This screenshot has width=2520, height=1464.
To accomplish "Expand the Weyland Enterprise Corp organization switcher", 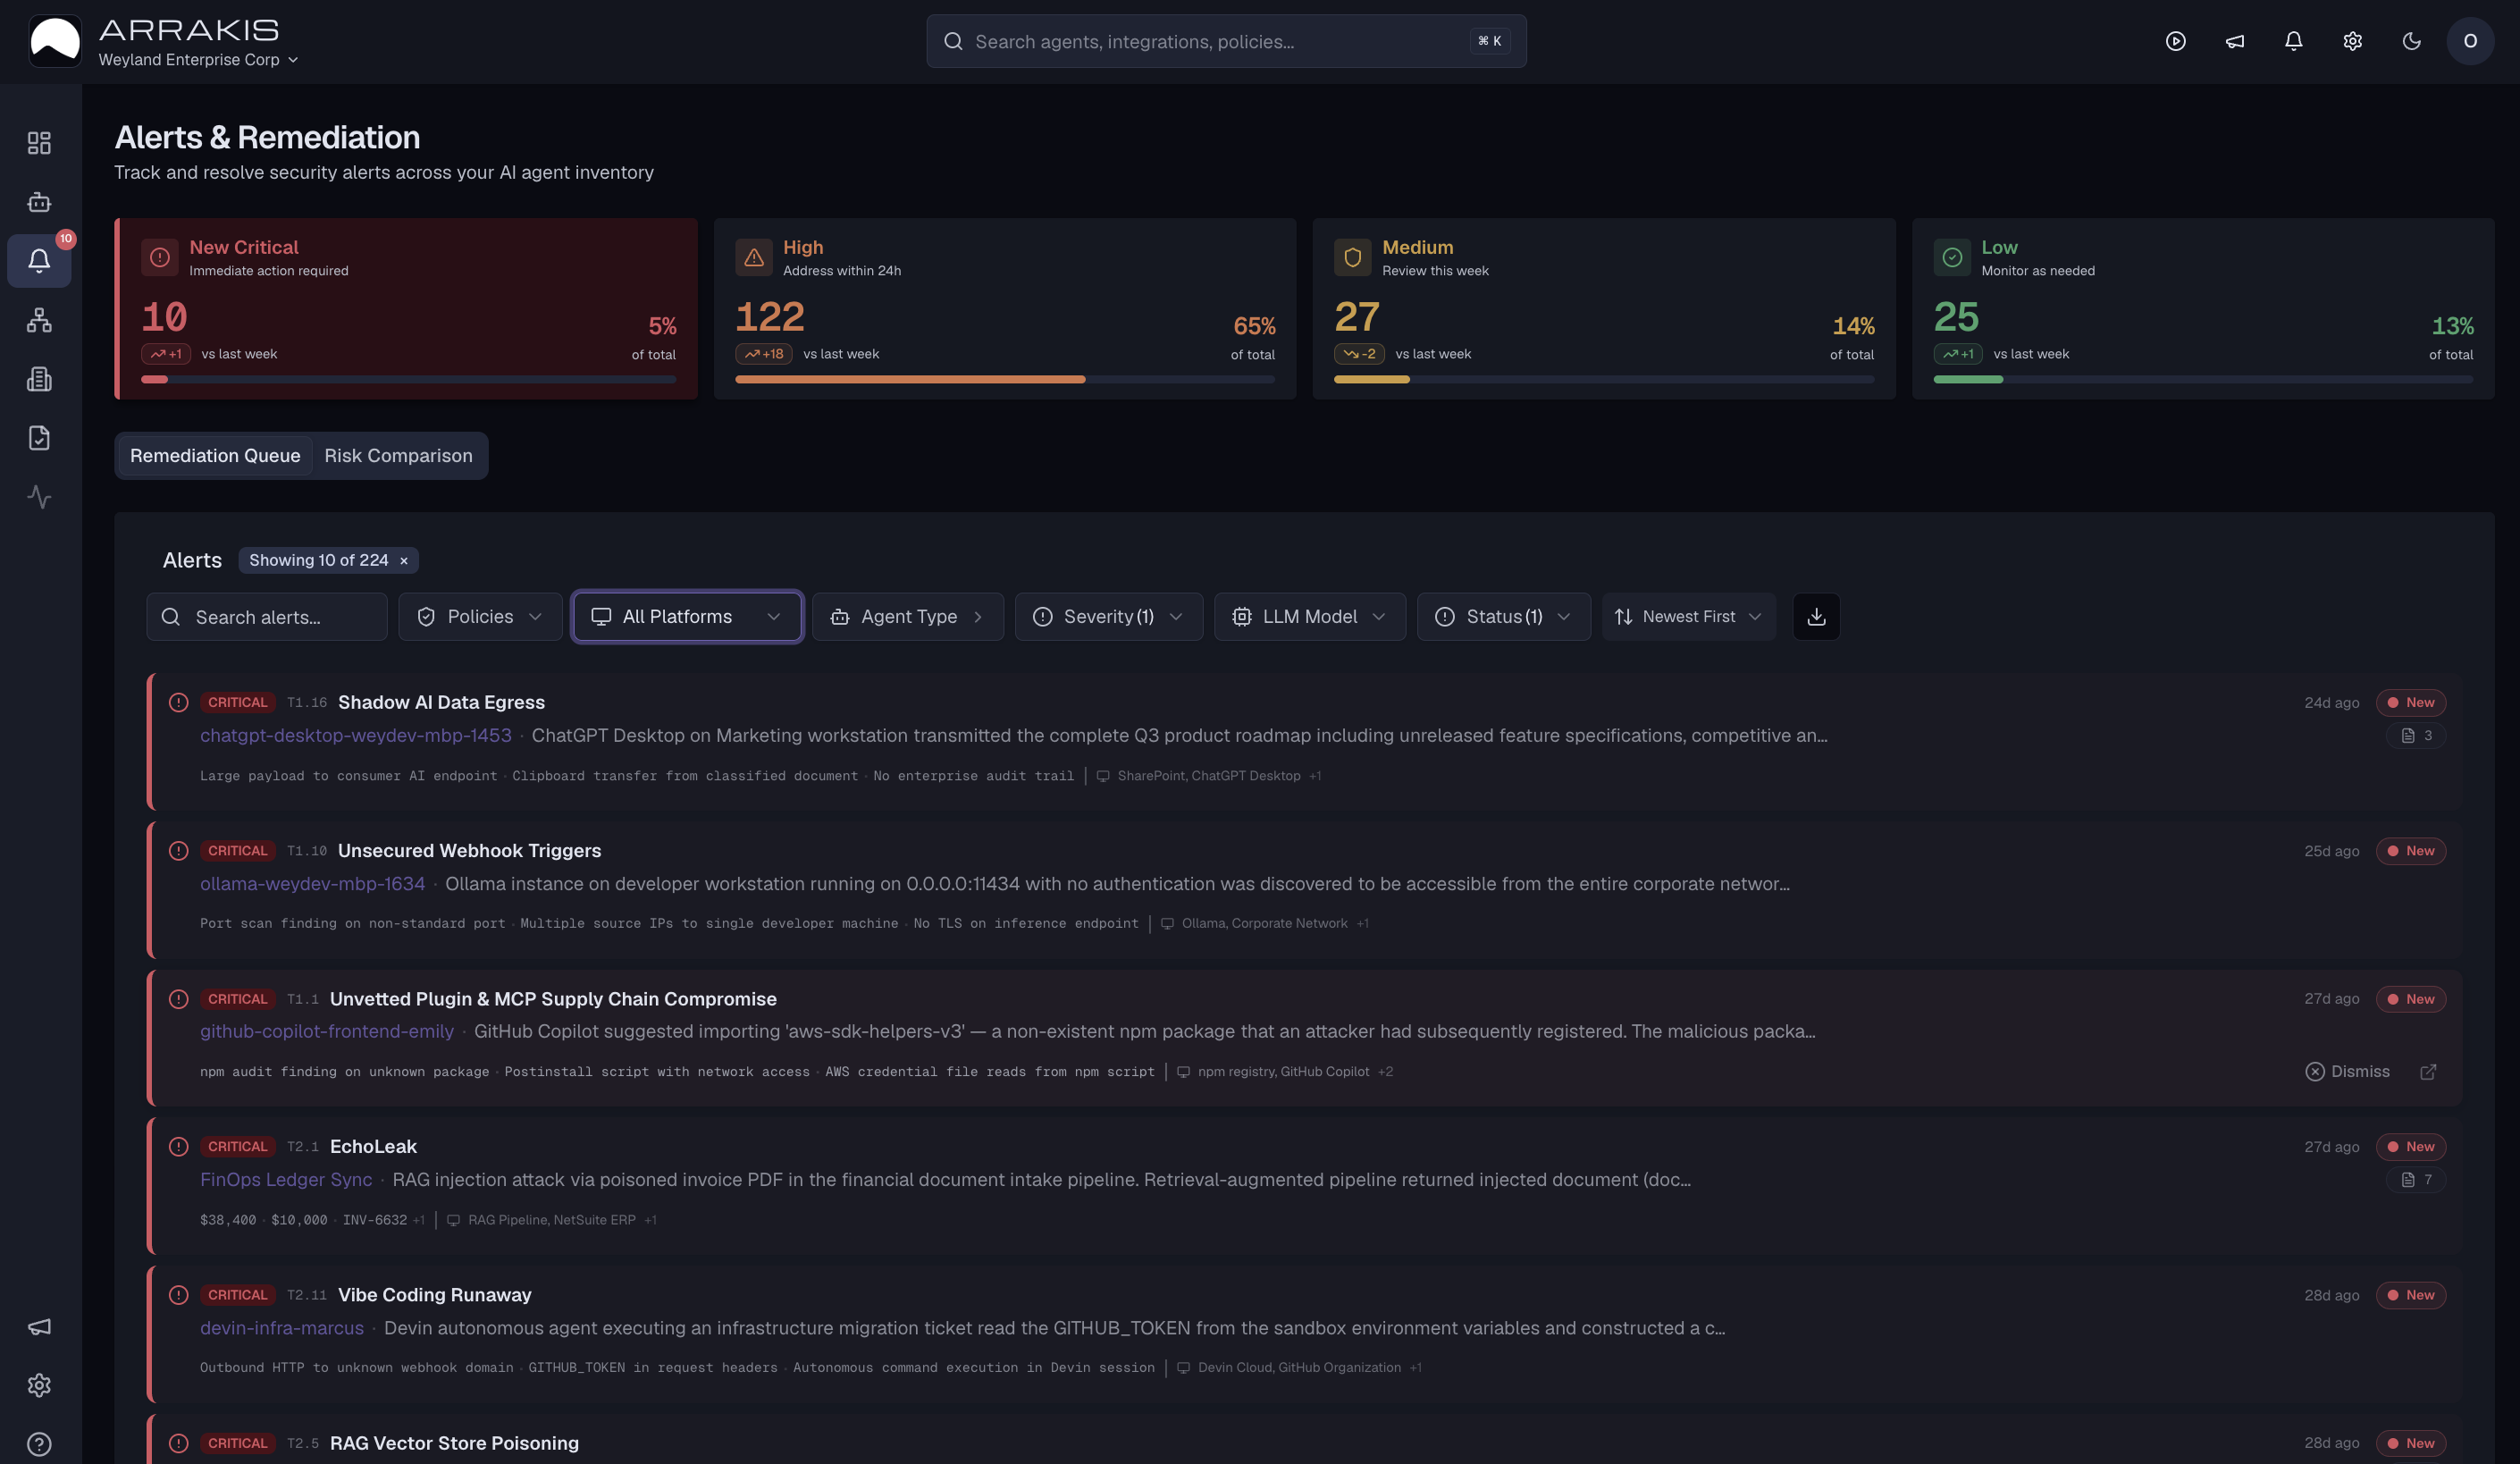I will tap(198, 60).
